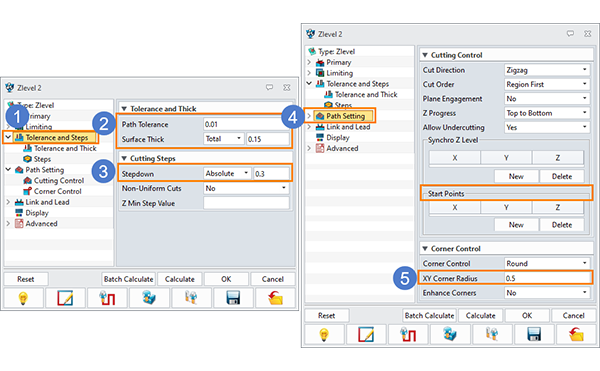
Task: Click the toolpath icon beside the pencil in left dialog
Action: 107,298
